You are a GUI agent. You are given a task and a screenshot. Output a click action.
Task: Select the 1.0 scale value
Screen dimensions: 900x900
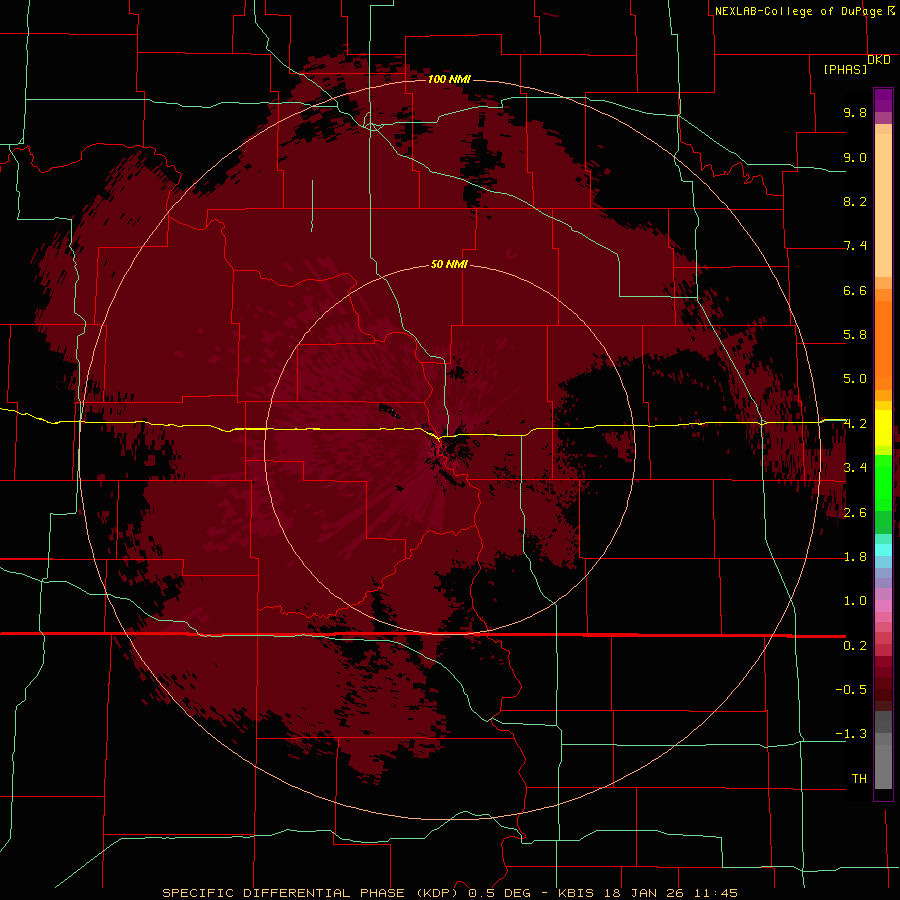point(855,601)
